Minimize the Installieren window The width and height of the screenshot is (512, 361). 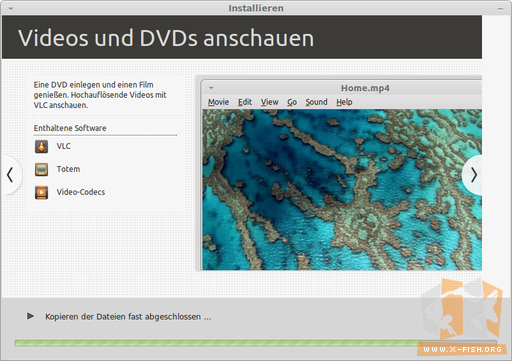tap(500, 9)
